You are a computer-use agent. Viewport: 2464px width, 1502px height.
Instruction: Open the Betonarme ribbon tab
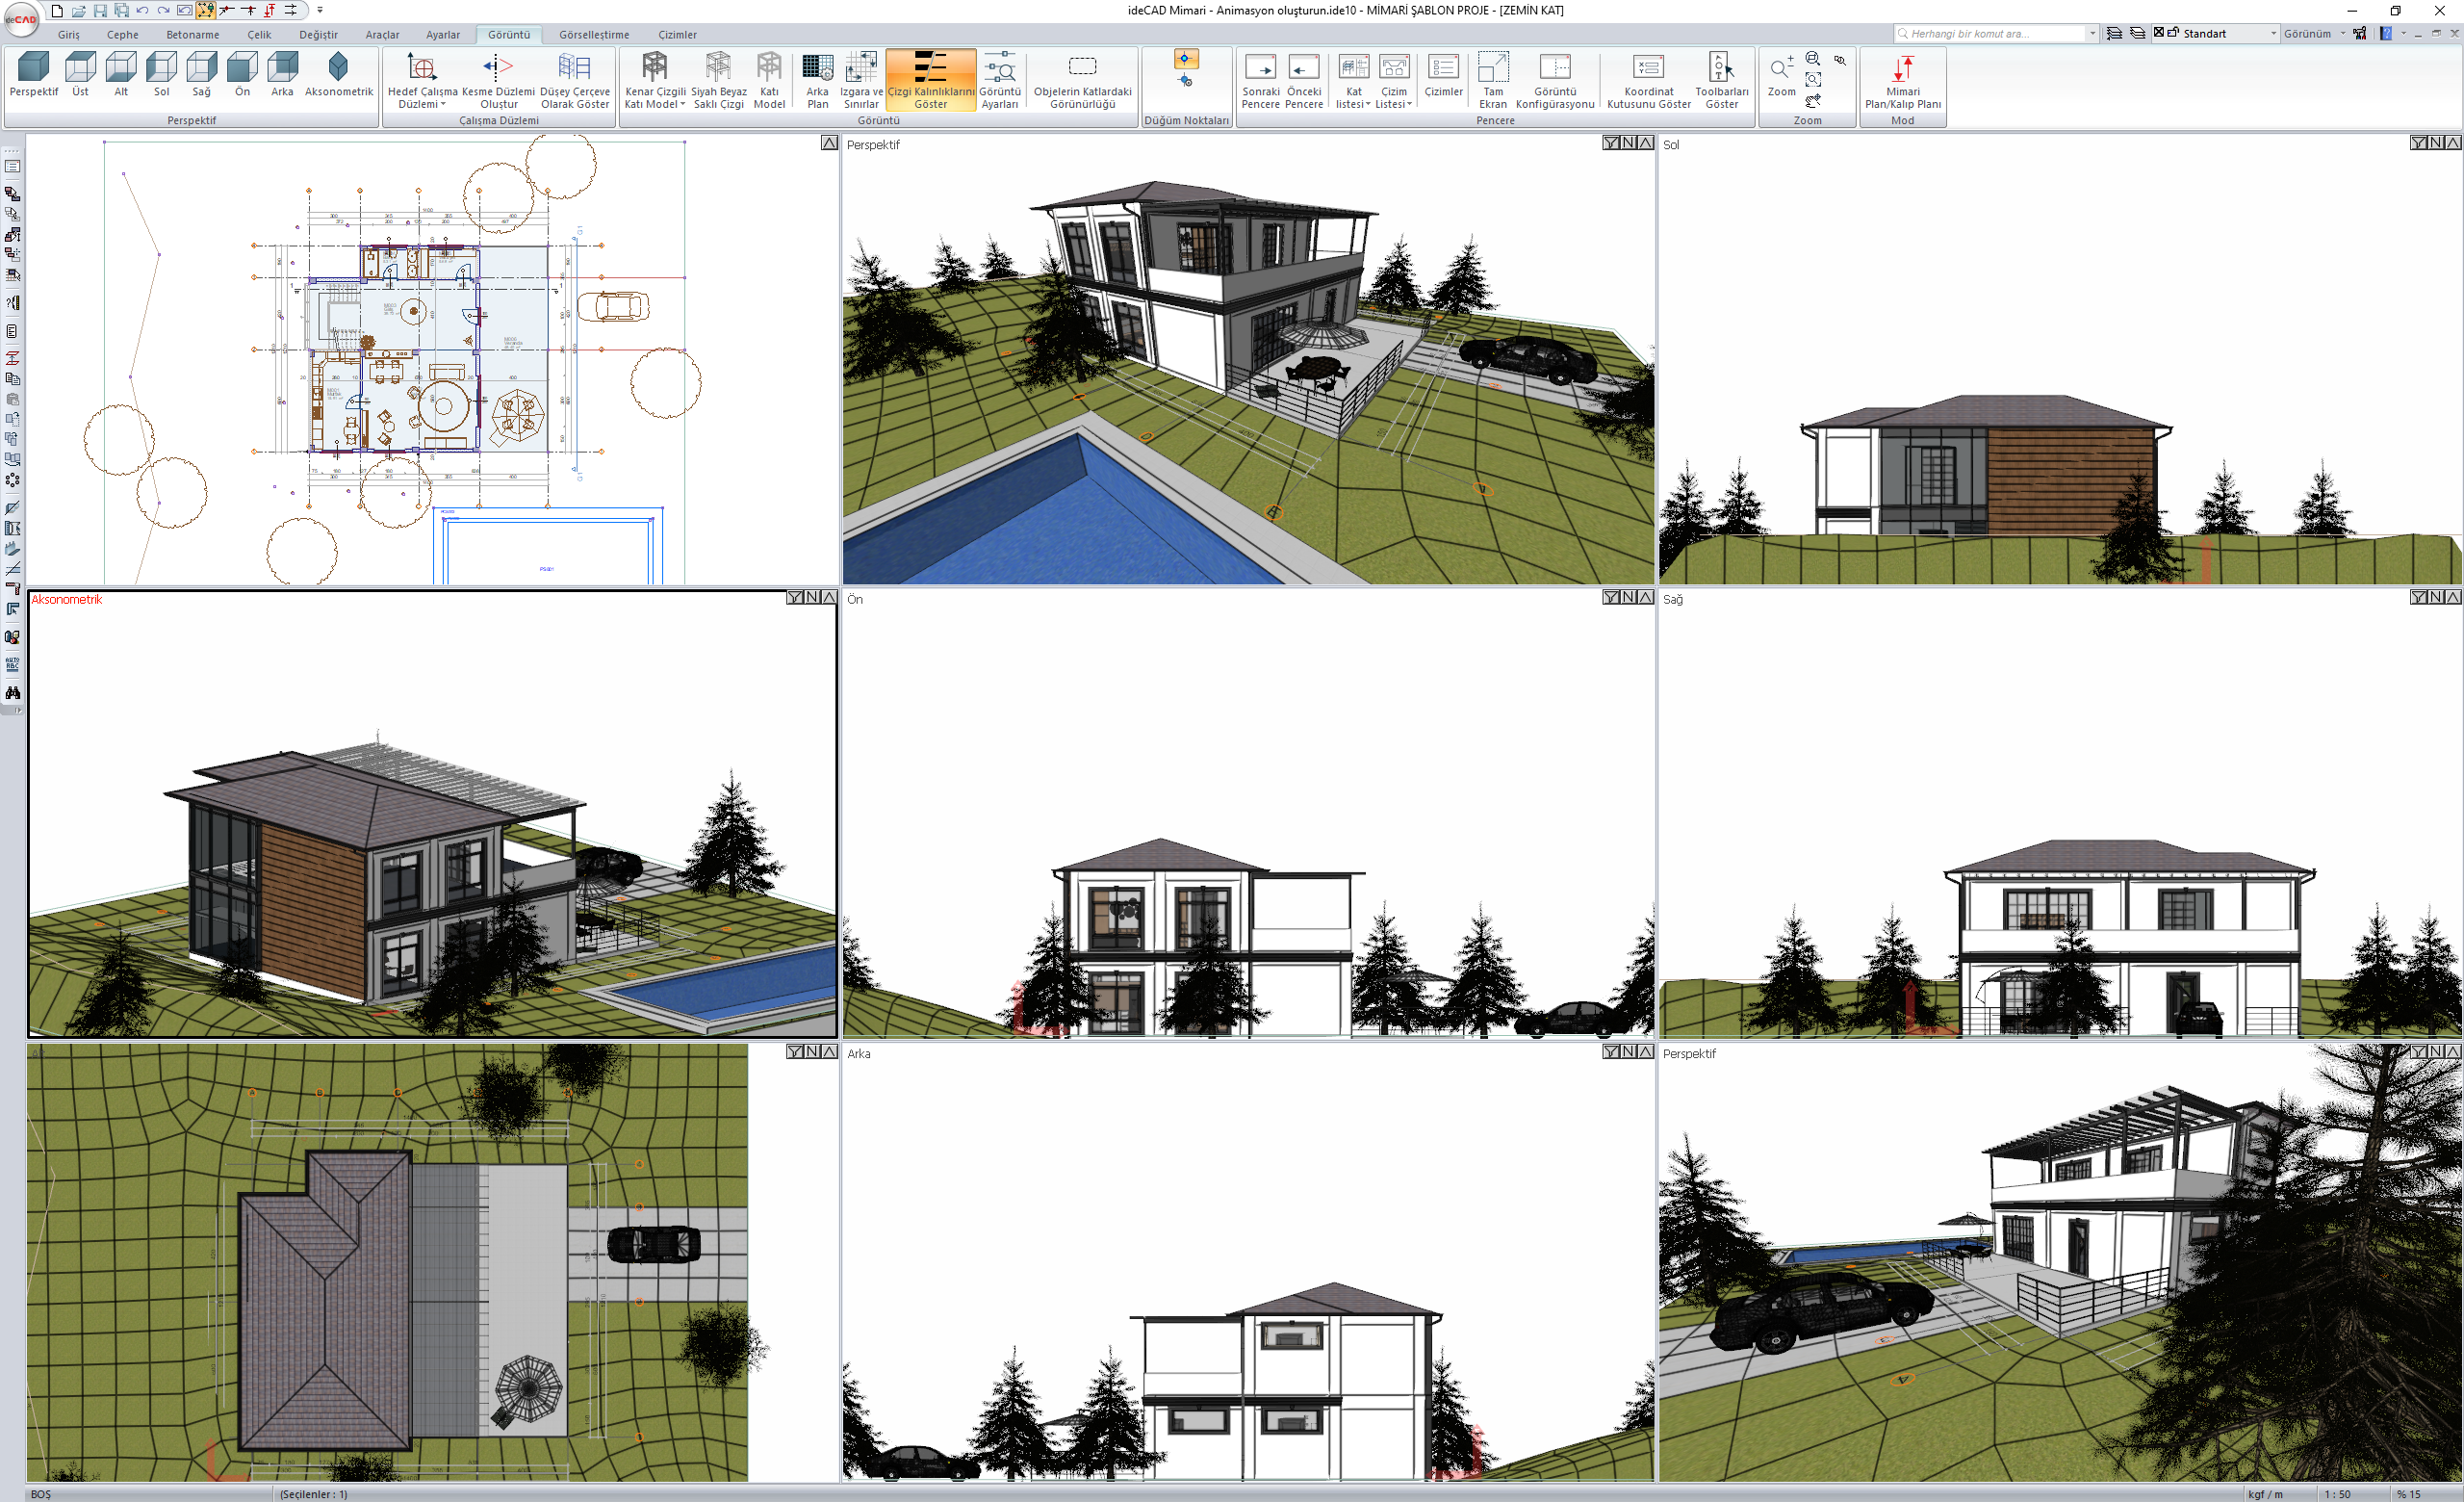pos(192,34)
